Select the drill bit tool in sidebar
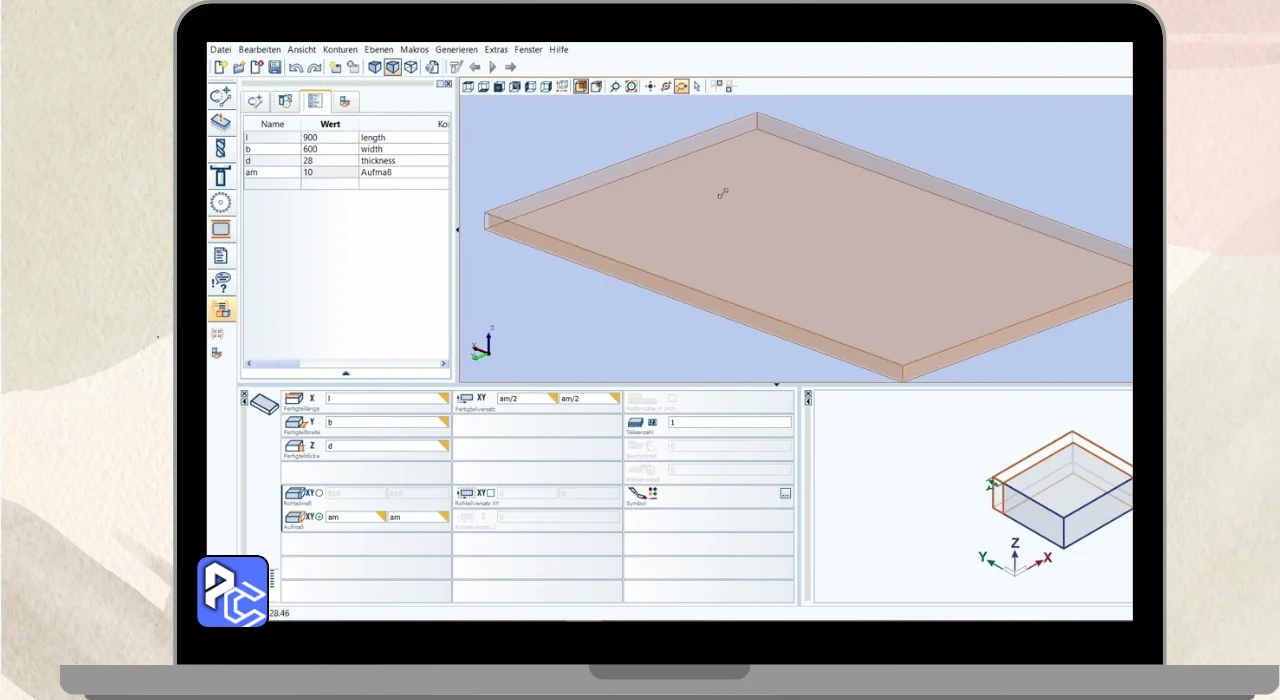The image size is (1280, 700). [x=221, y=149]
